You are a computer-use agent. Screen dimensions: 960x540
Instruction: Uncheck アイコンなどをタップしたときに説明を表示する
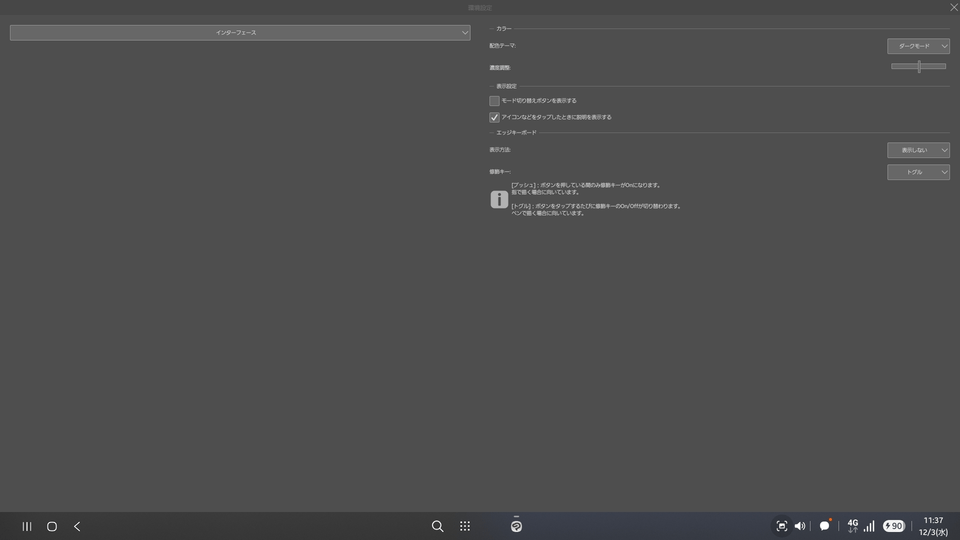click(x=494, y=117)
